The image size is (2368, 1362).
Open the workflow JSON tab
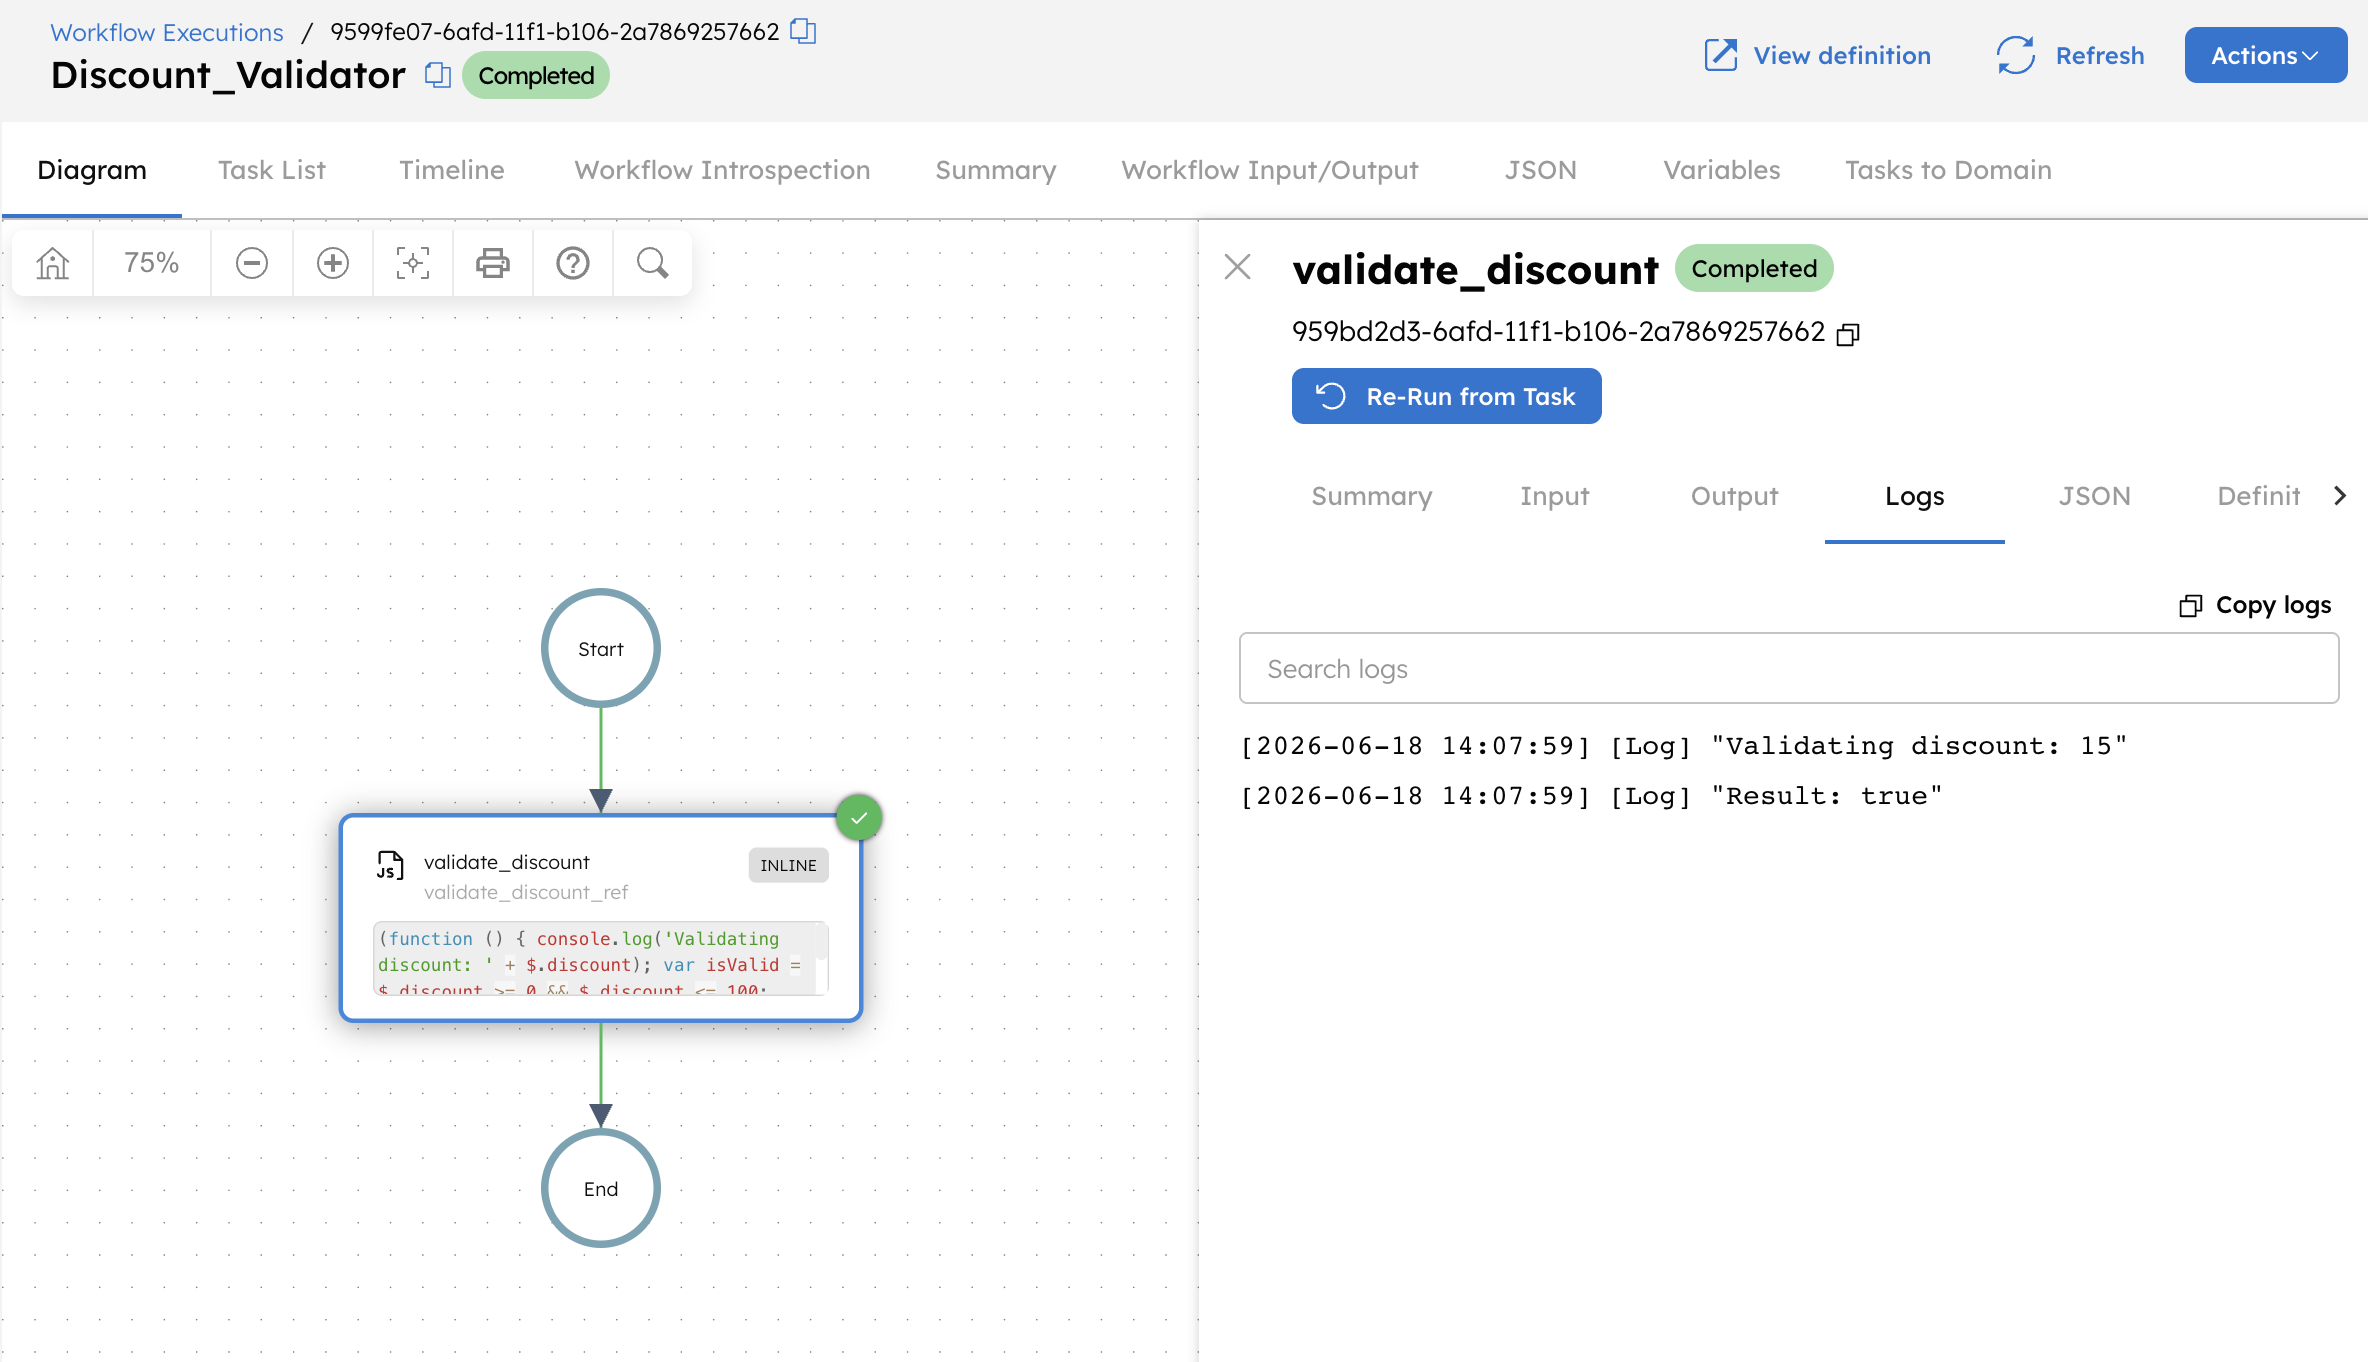pyautogui.click(x=1541, y=170)
